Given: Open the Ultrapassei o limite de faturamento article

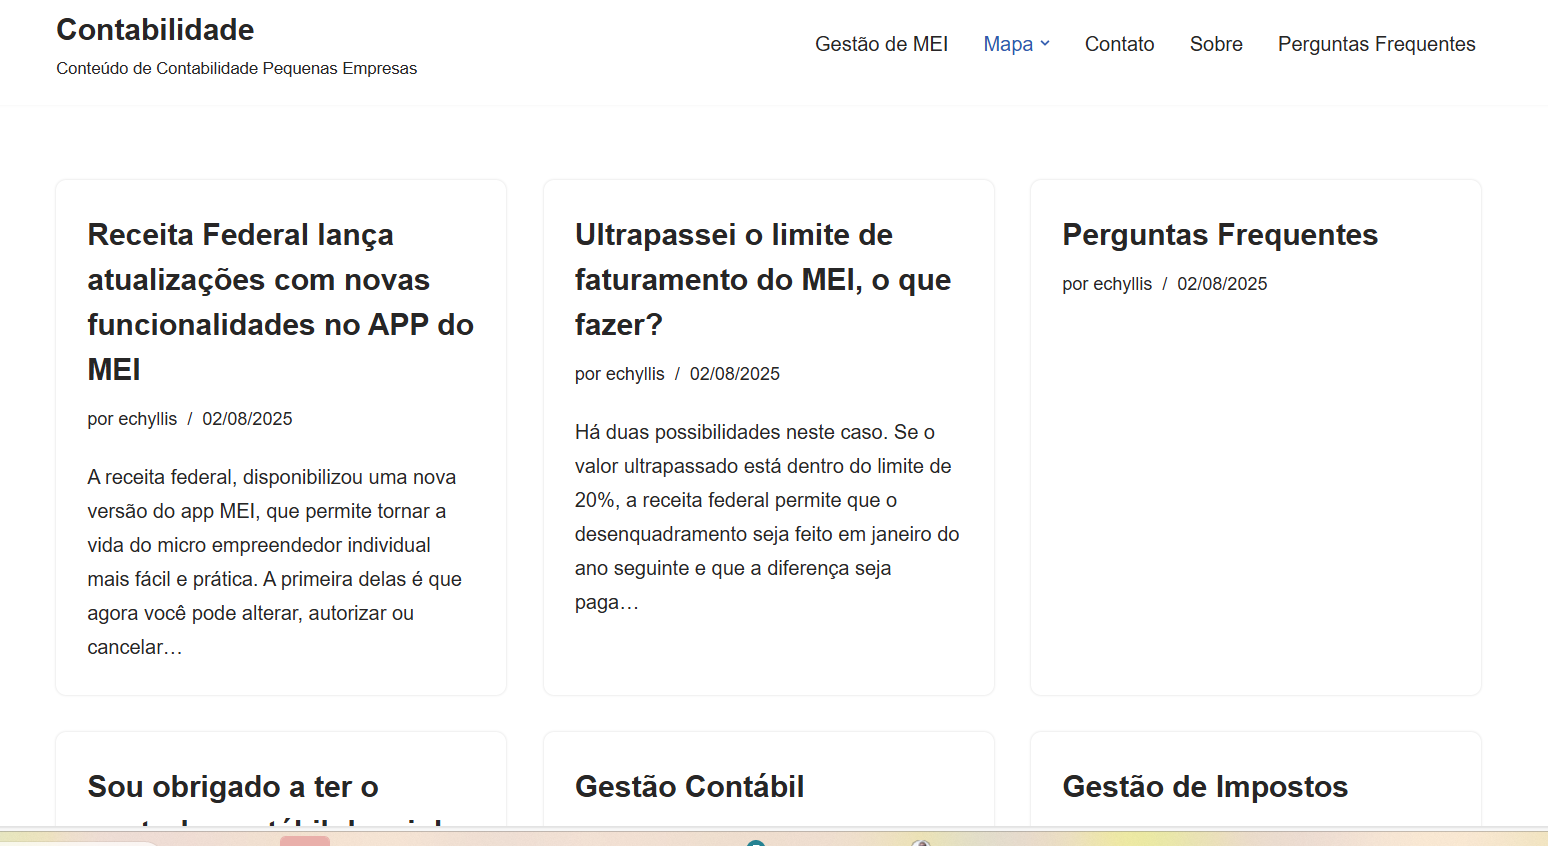Looking at the screenshot, I should click(x=763, y=279).
